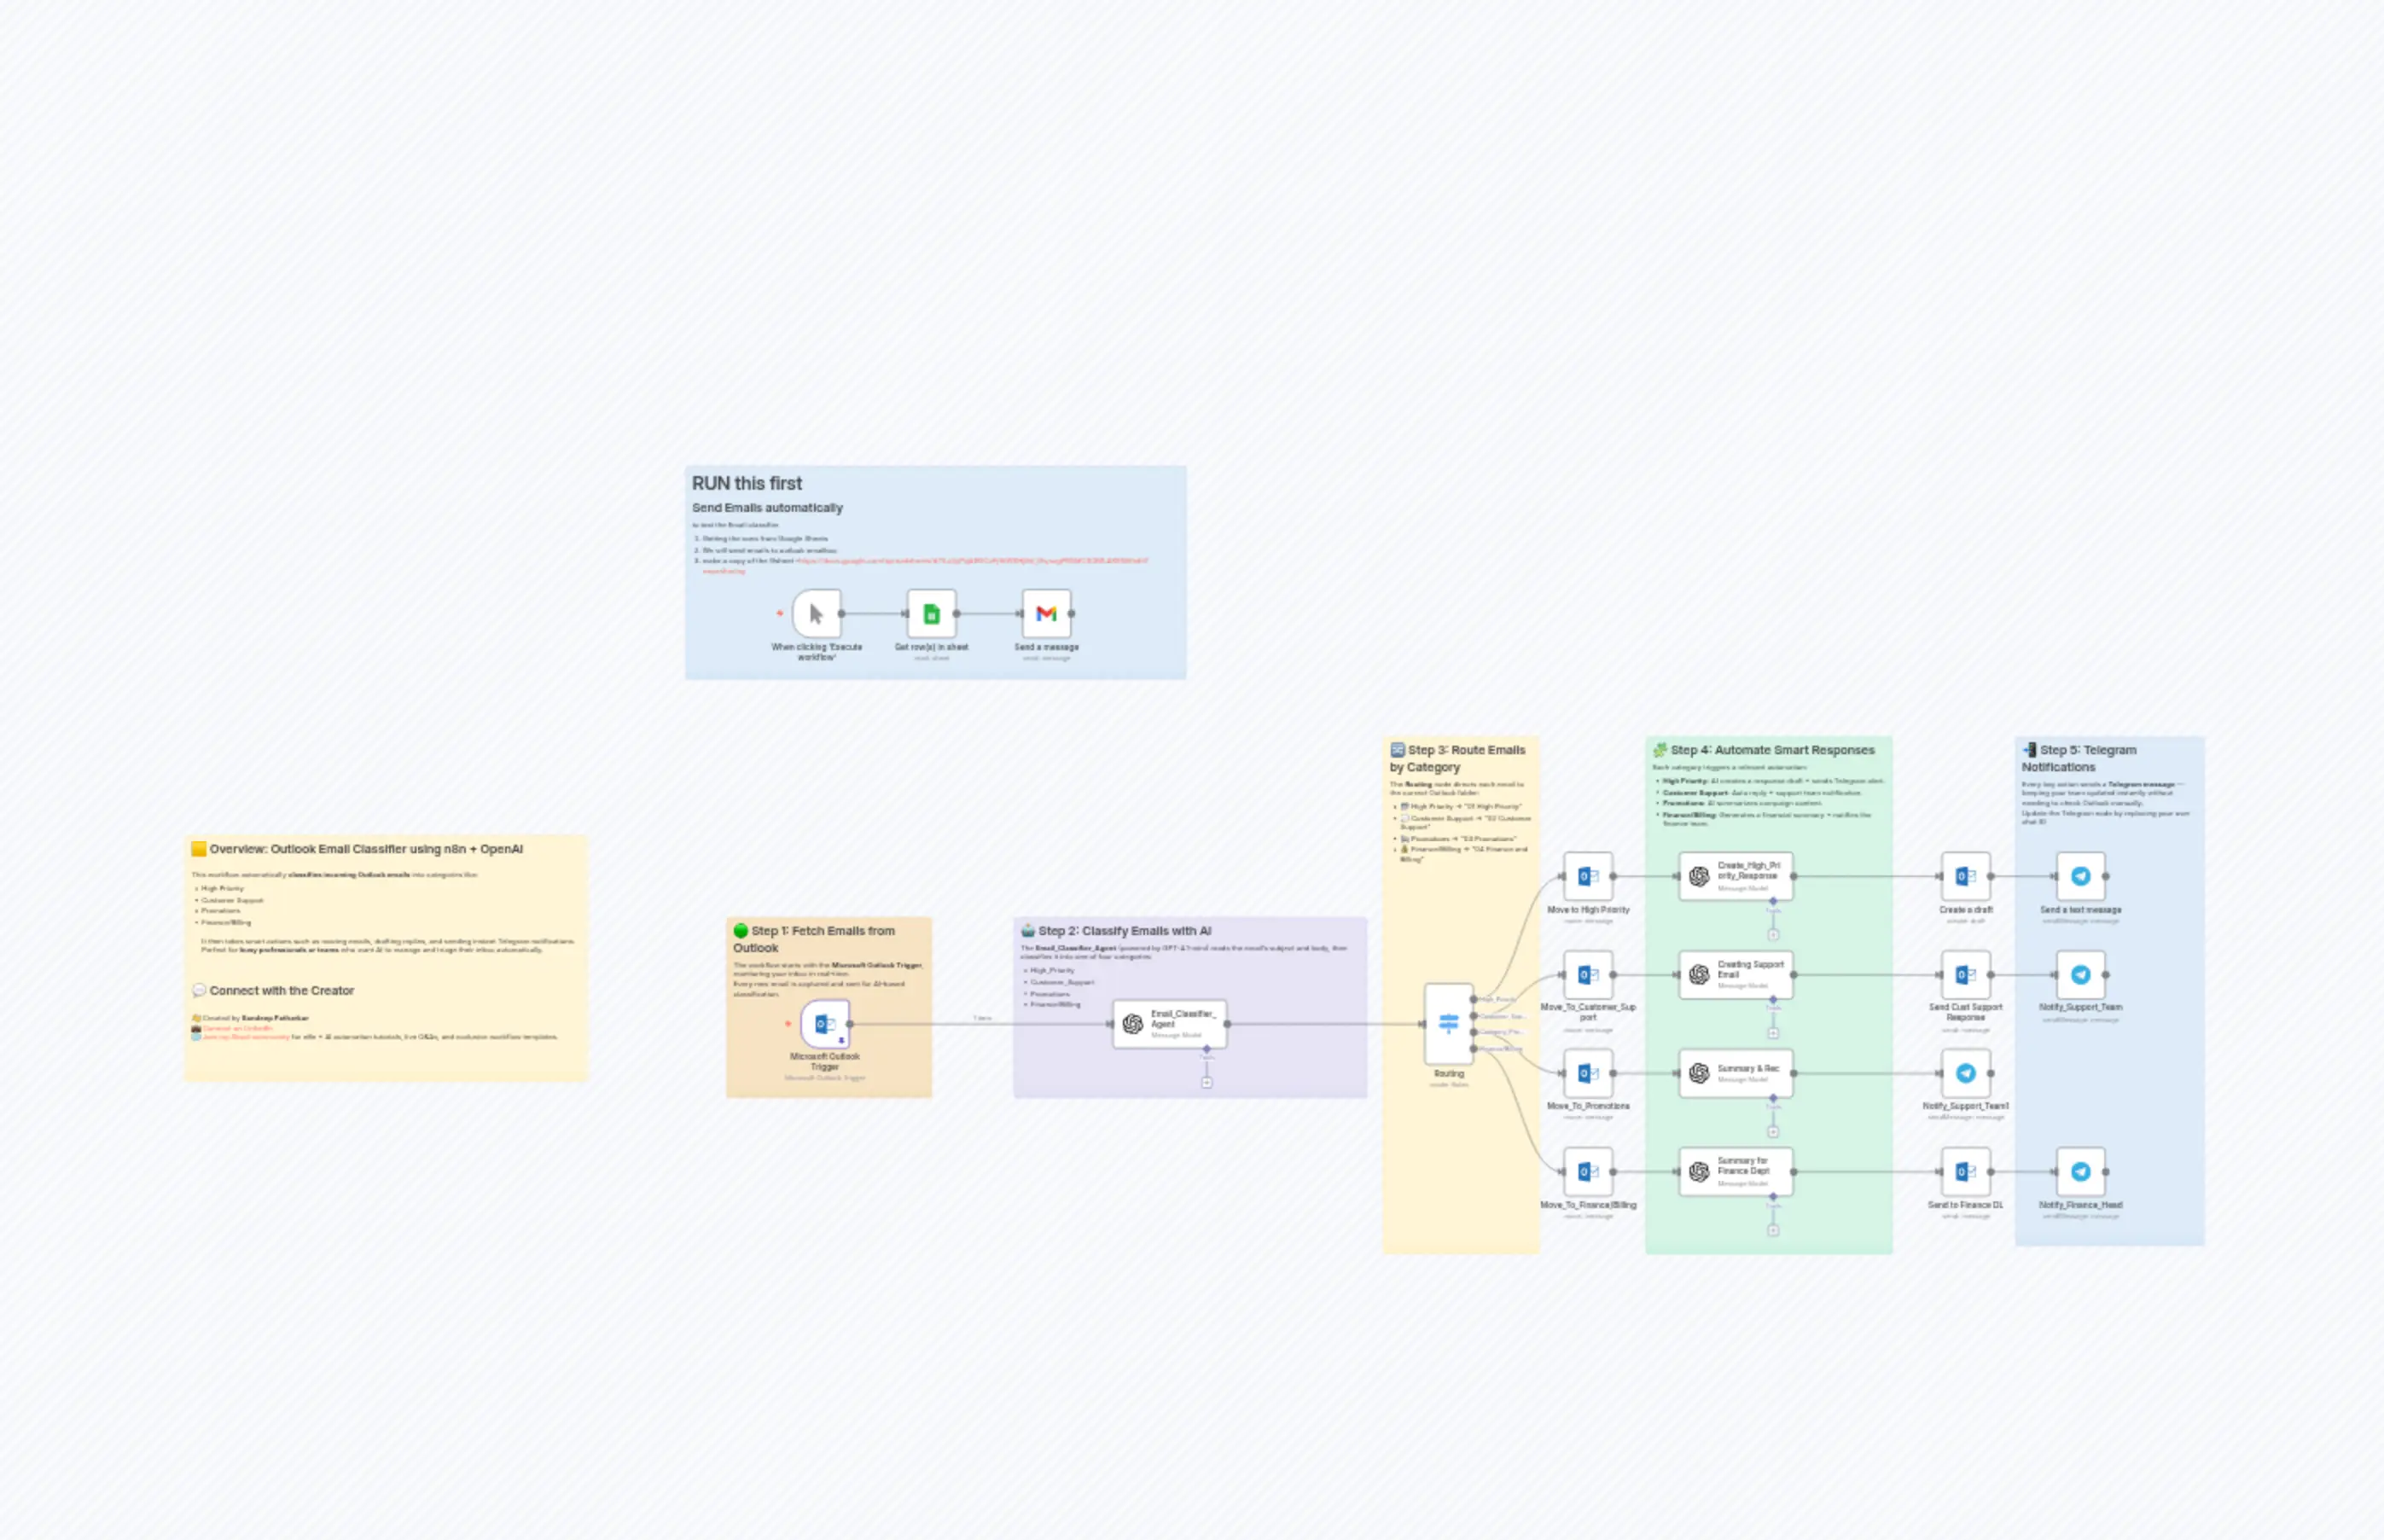Click the "Send a text message" Telegram node
This screenshot has width=2384, height=1540.
(2080, 876)
